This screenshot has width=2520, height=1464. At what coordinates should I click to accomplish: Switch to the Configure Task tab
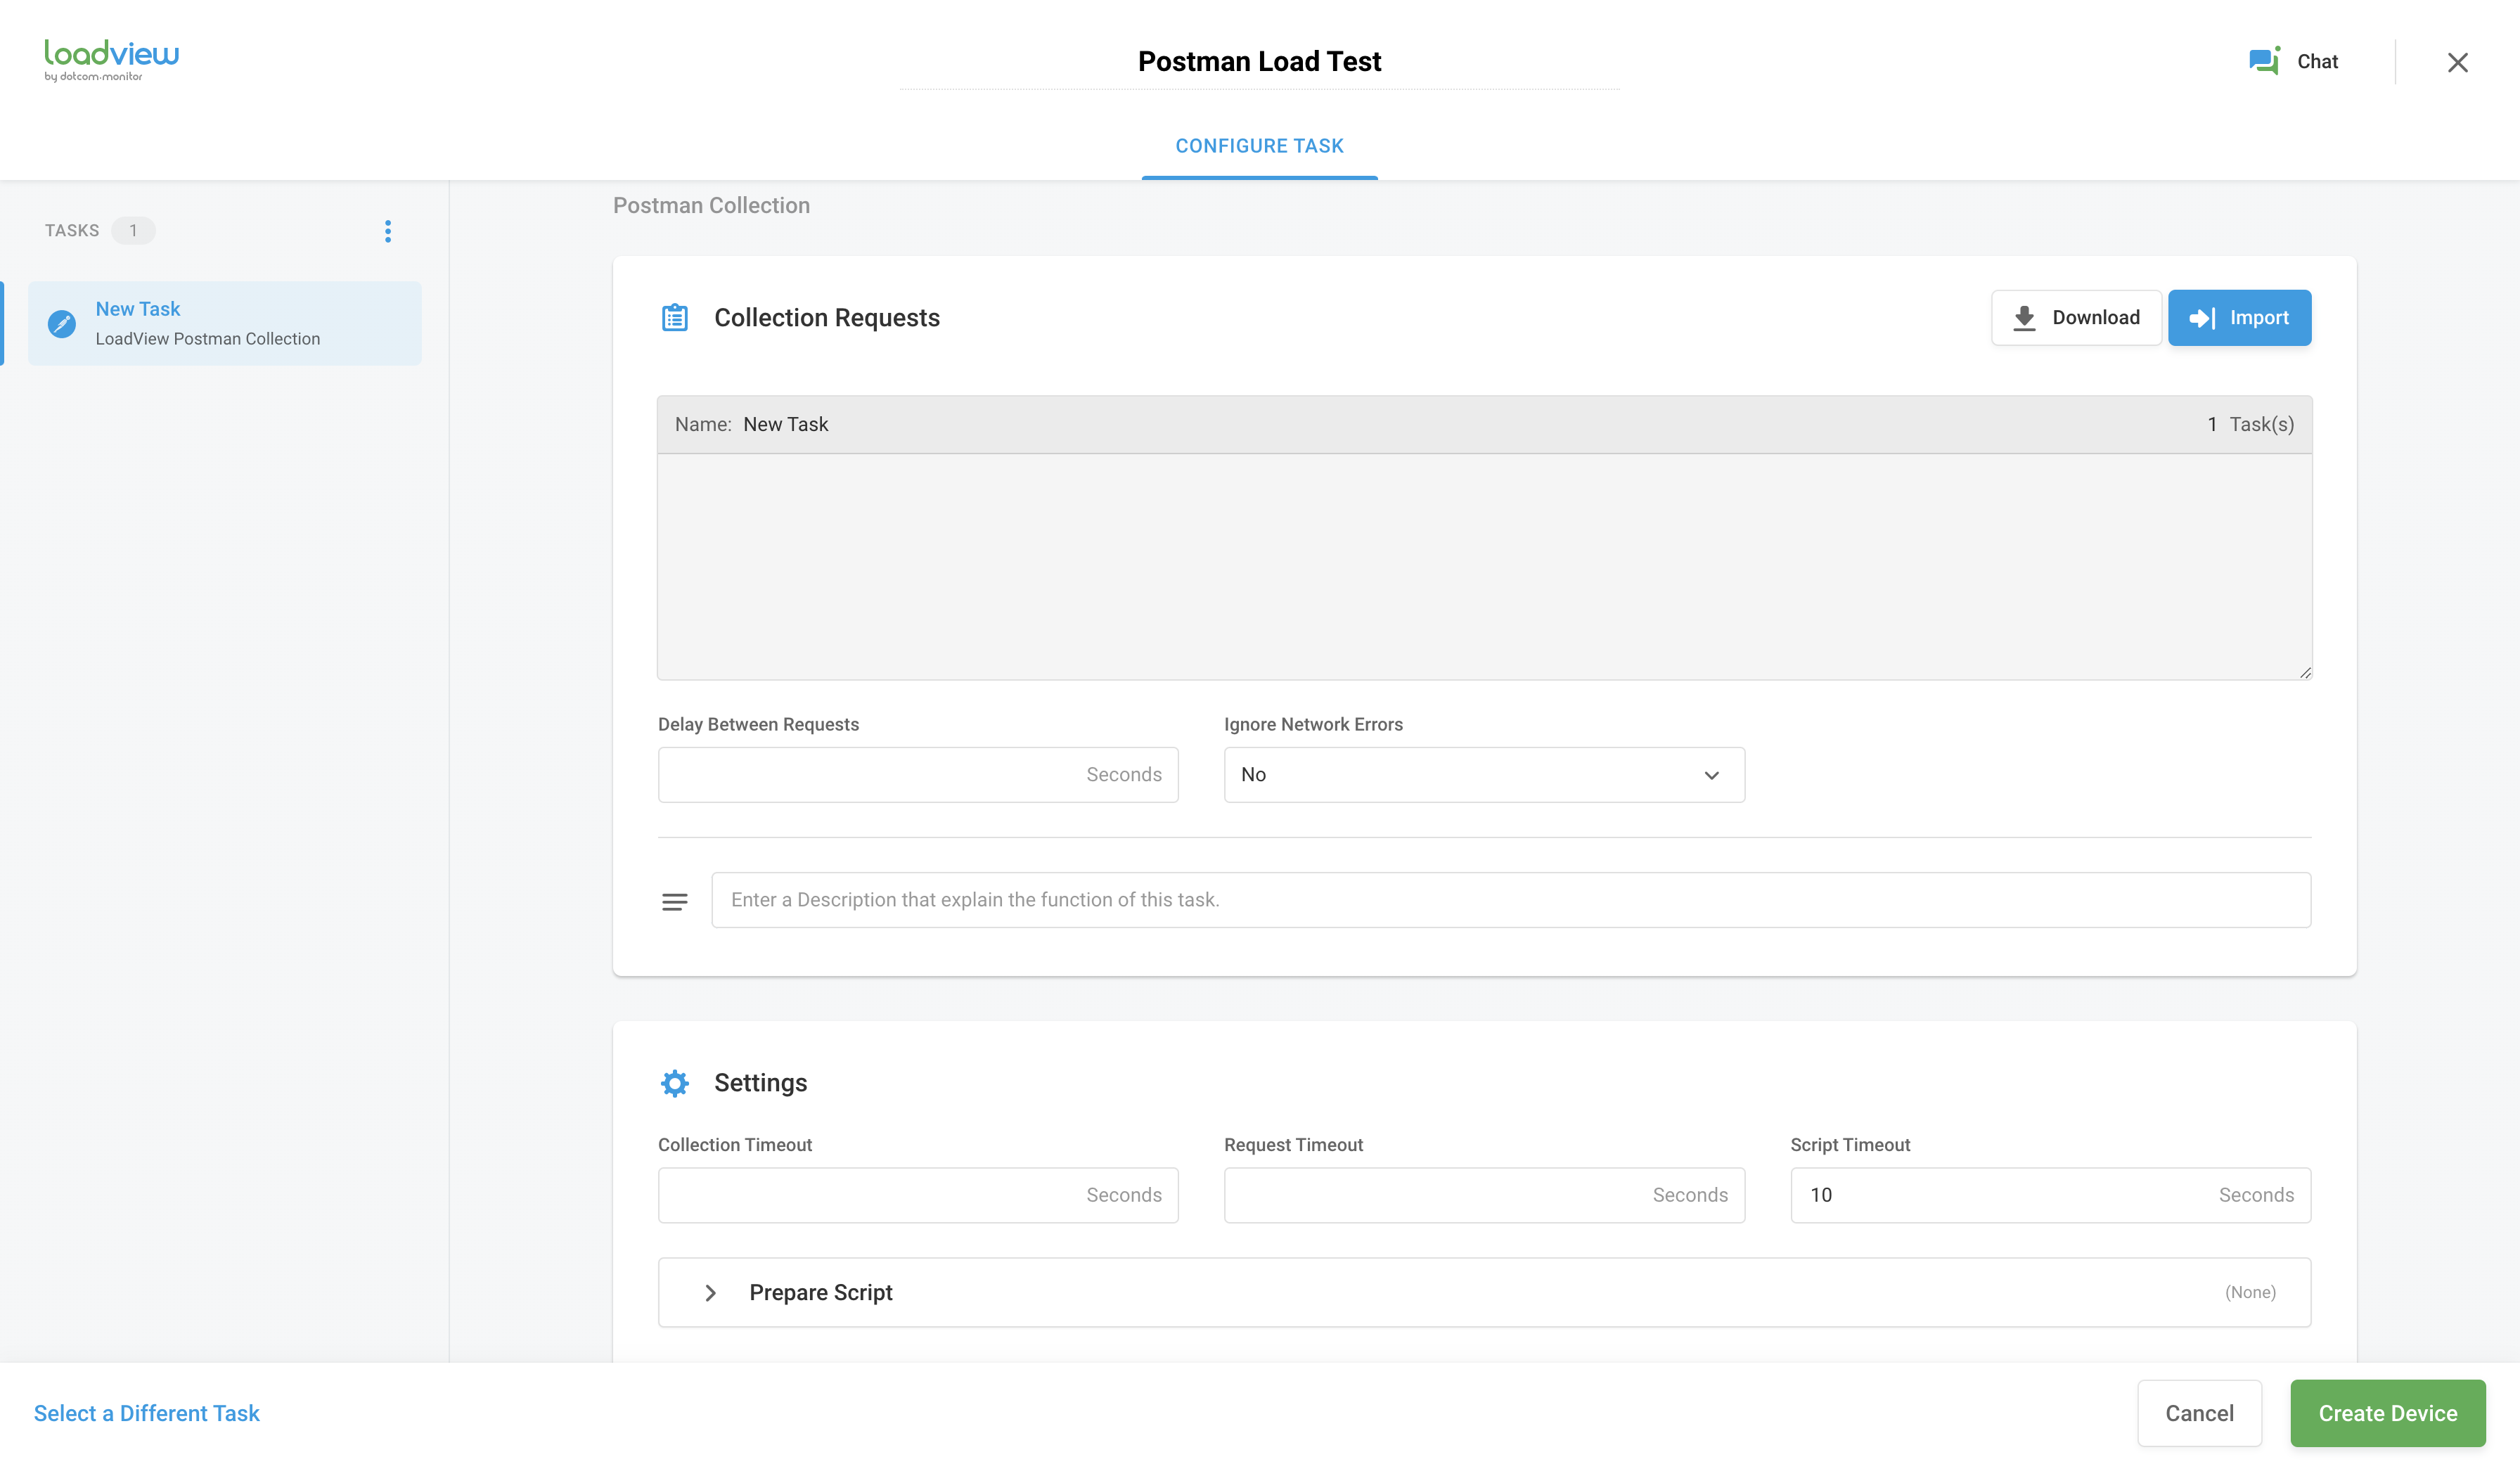(1259, 146)
